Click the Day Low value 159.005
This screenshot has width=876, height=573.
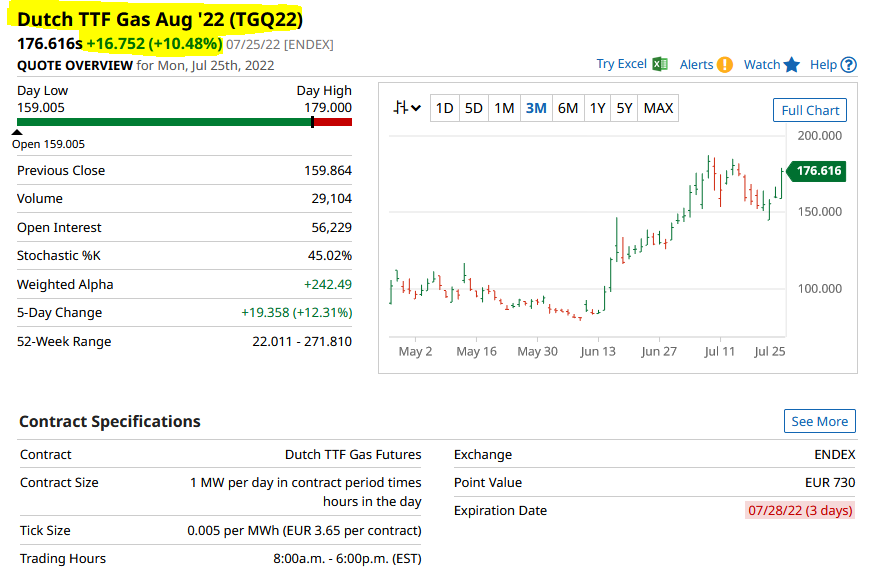(x=41, y=107)
